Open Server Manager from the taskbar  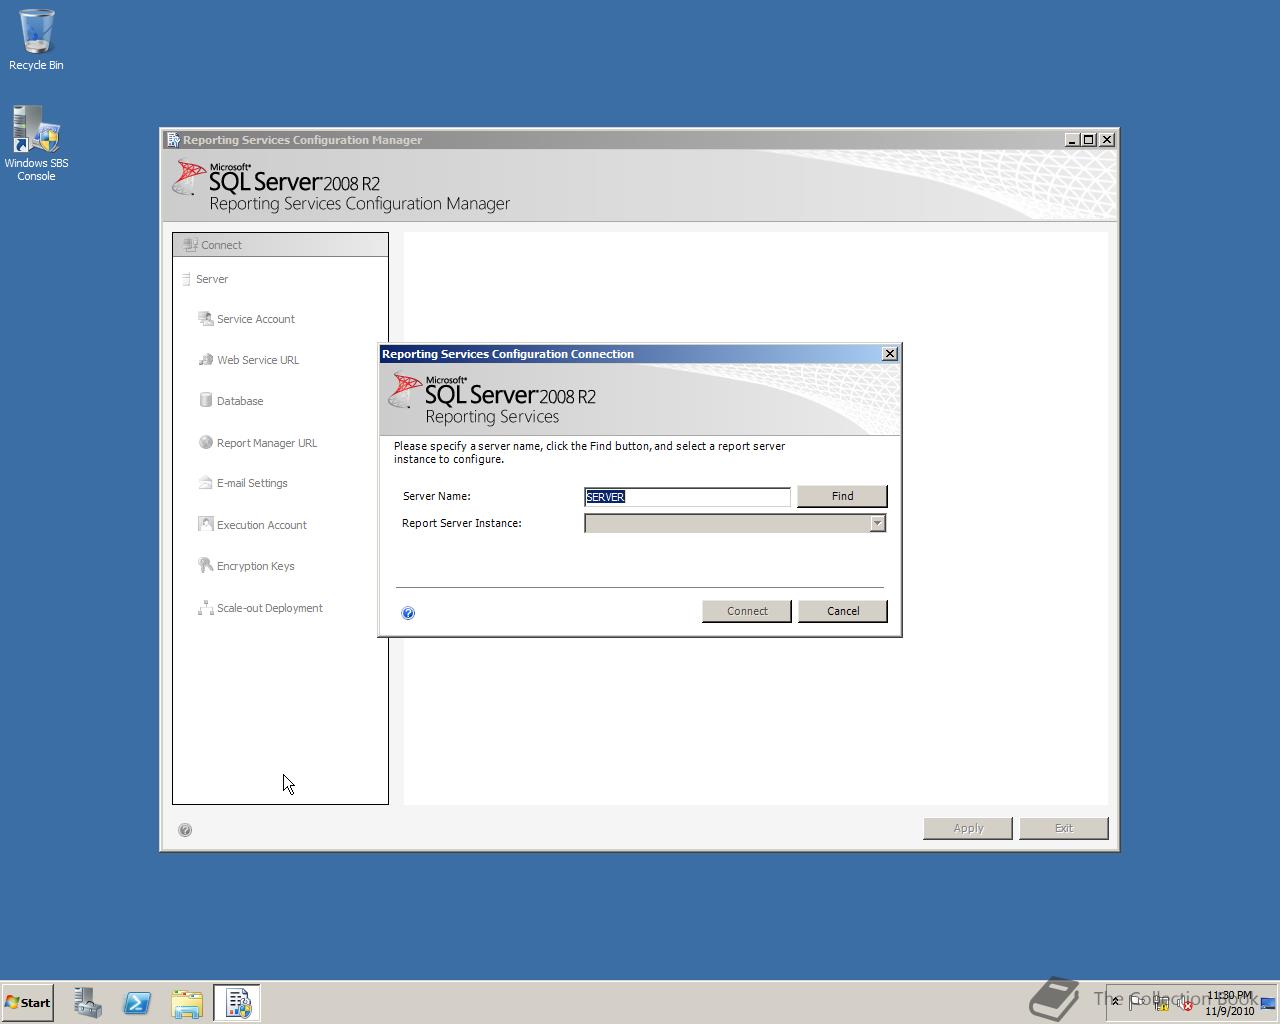tap(87, 1003)
